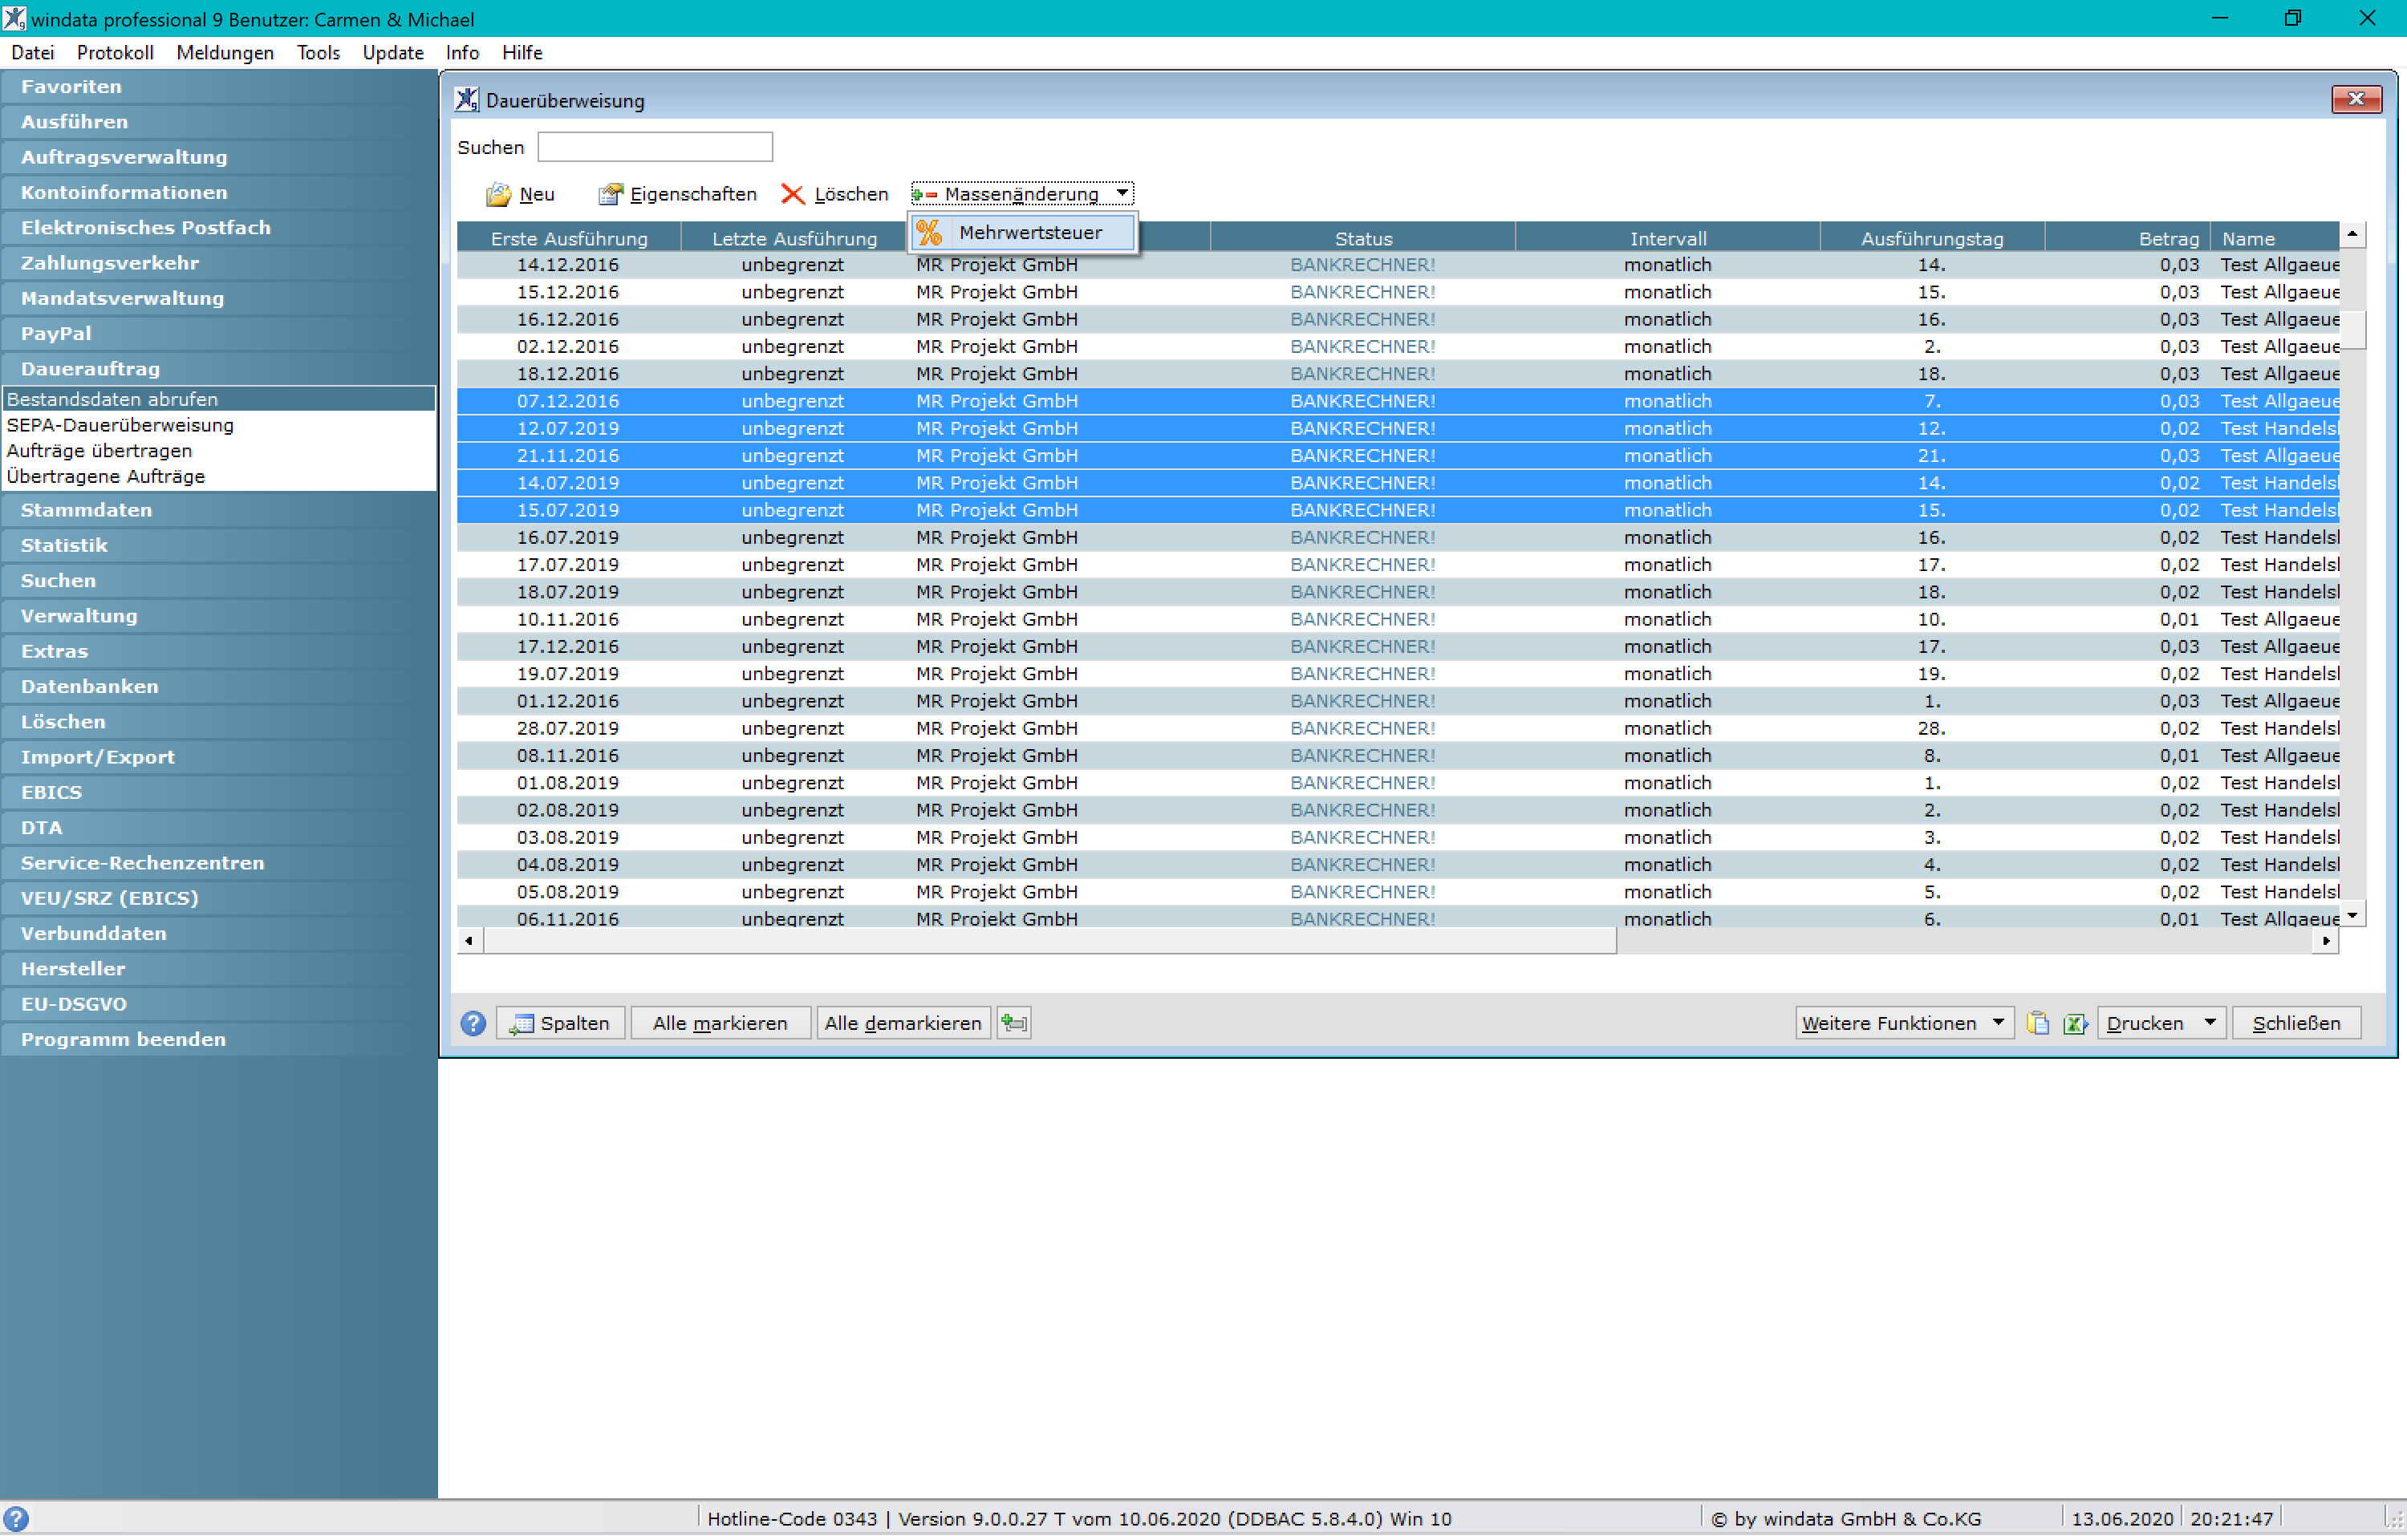
Task: Close the Dauerüberweisung window with the red X
Action: point(2356,99)
